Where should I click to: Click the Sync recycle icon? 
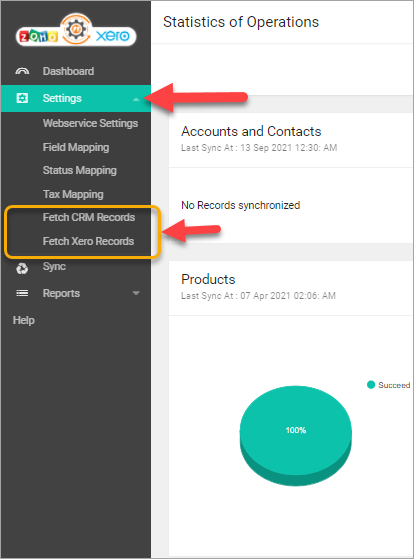coord(22,268)
